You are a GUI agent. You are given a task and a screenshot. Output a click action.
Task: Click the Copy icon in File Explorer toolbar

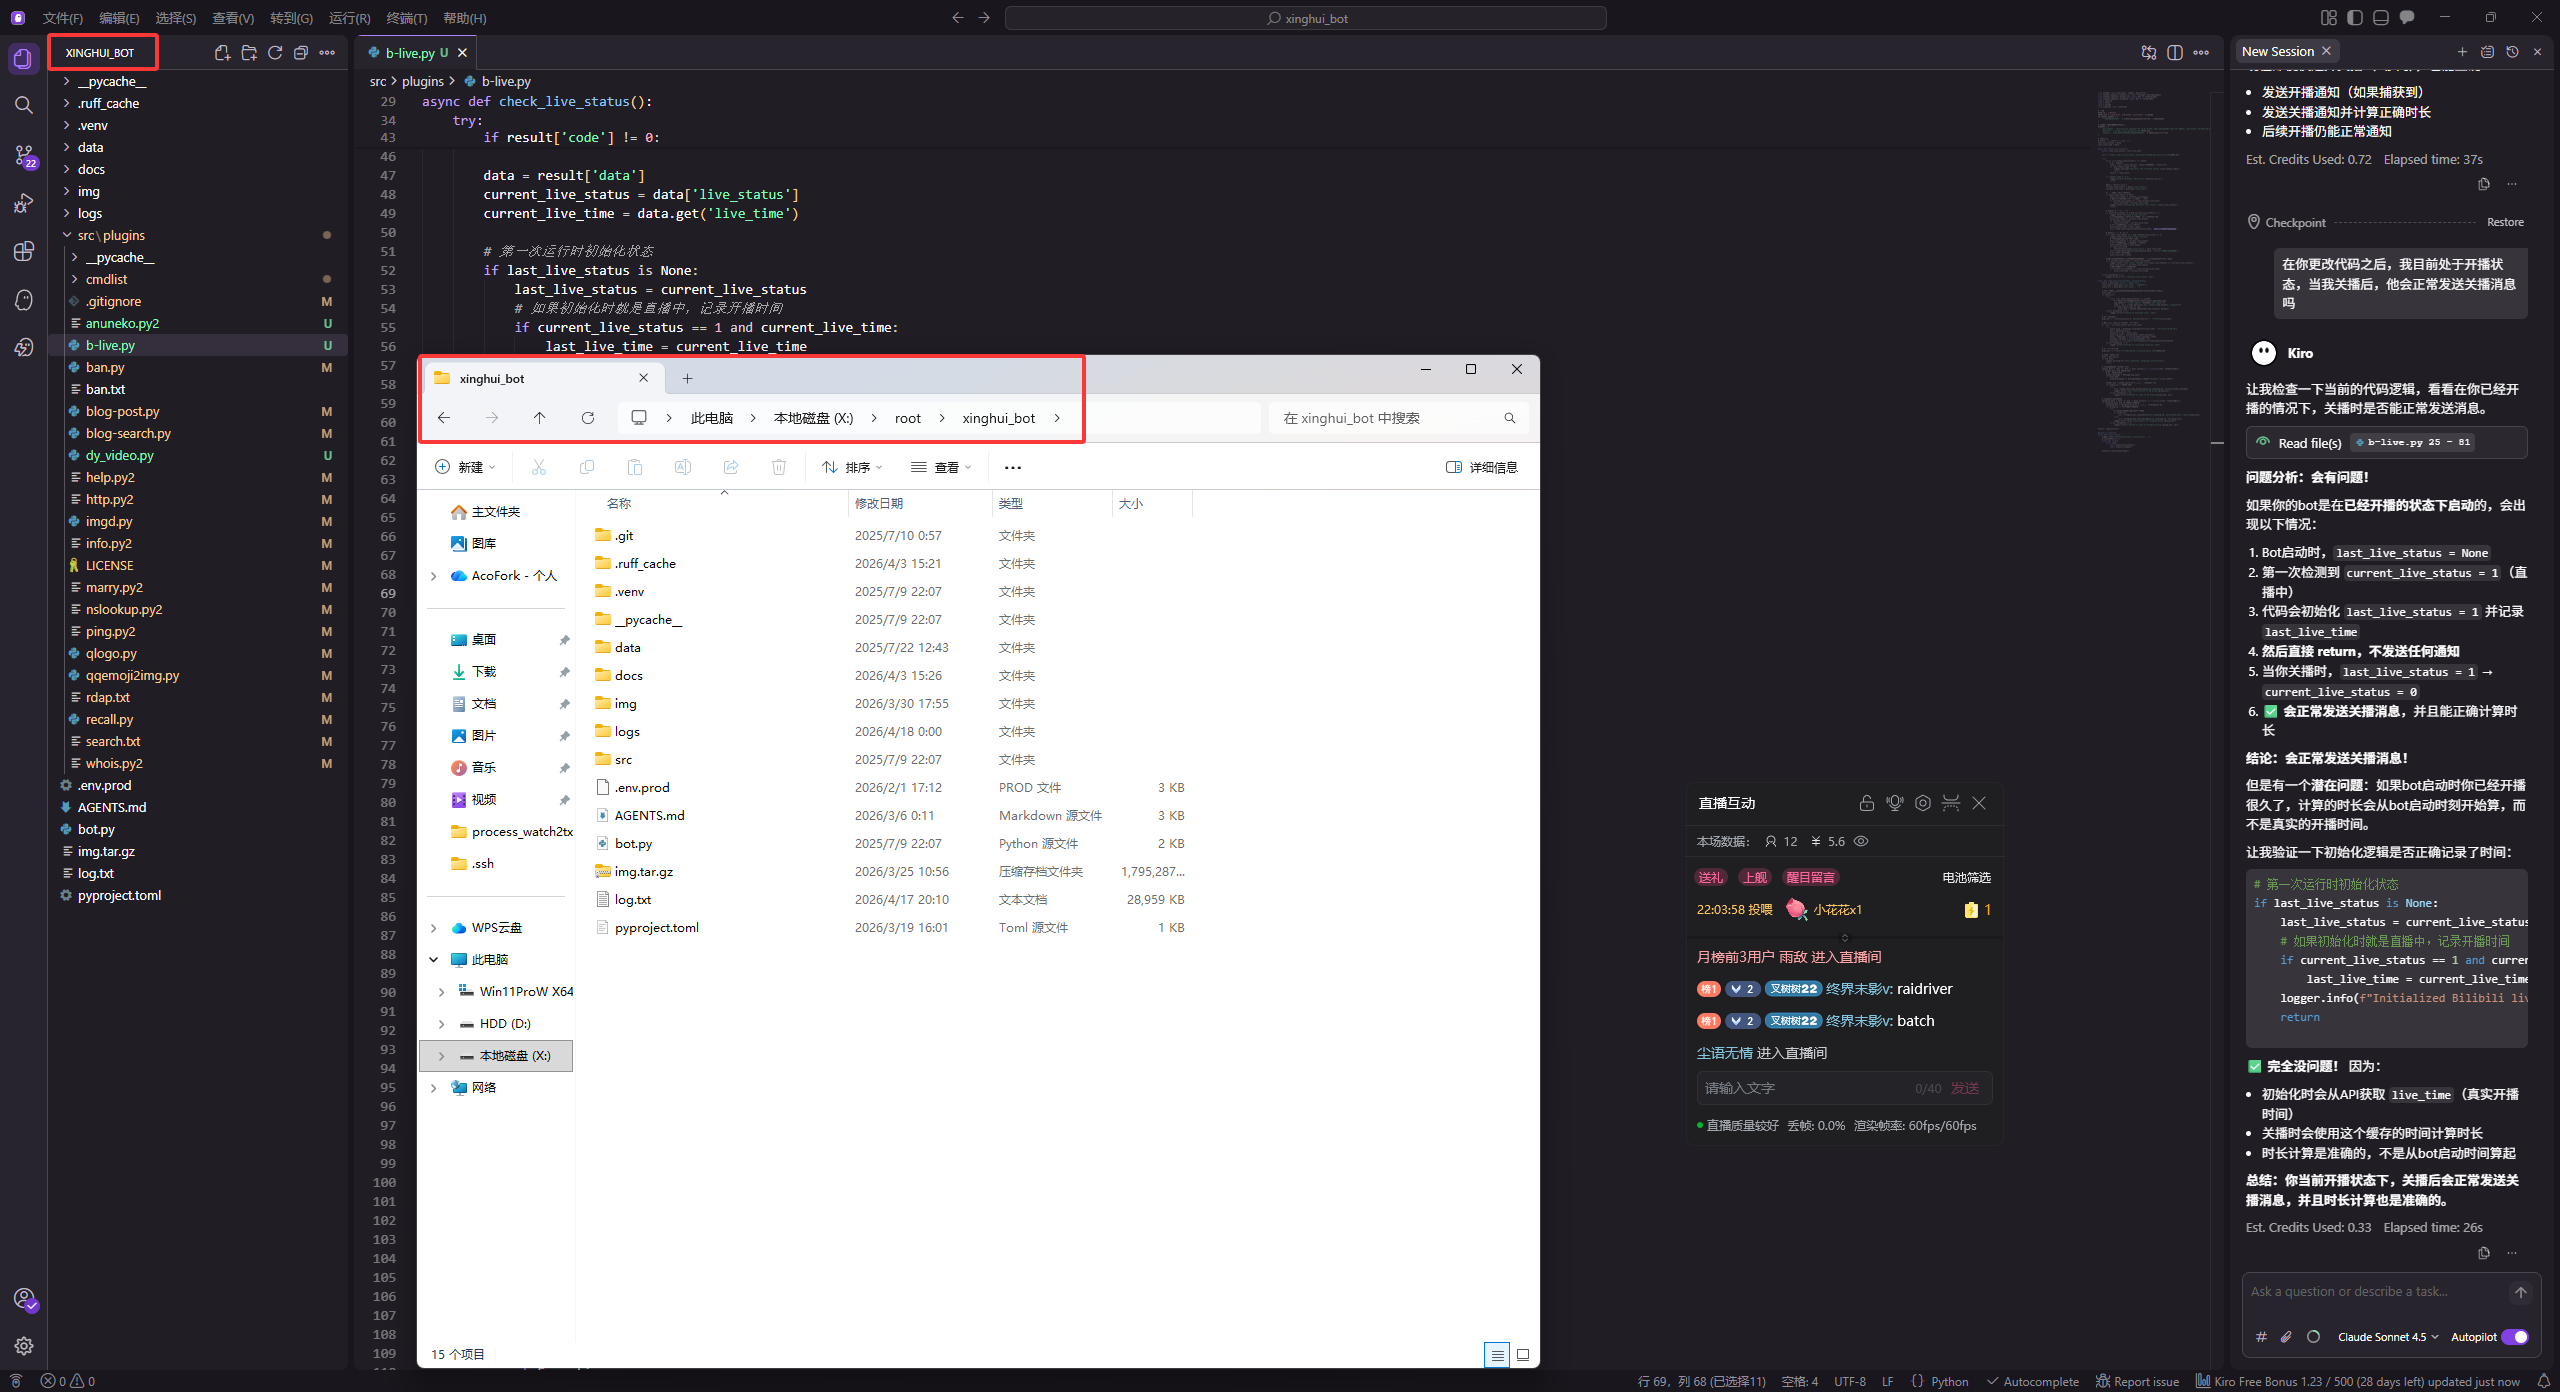(x=587, y=467)
